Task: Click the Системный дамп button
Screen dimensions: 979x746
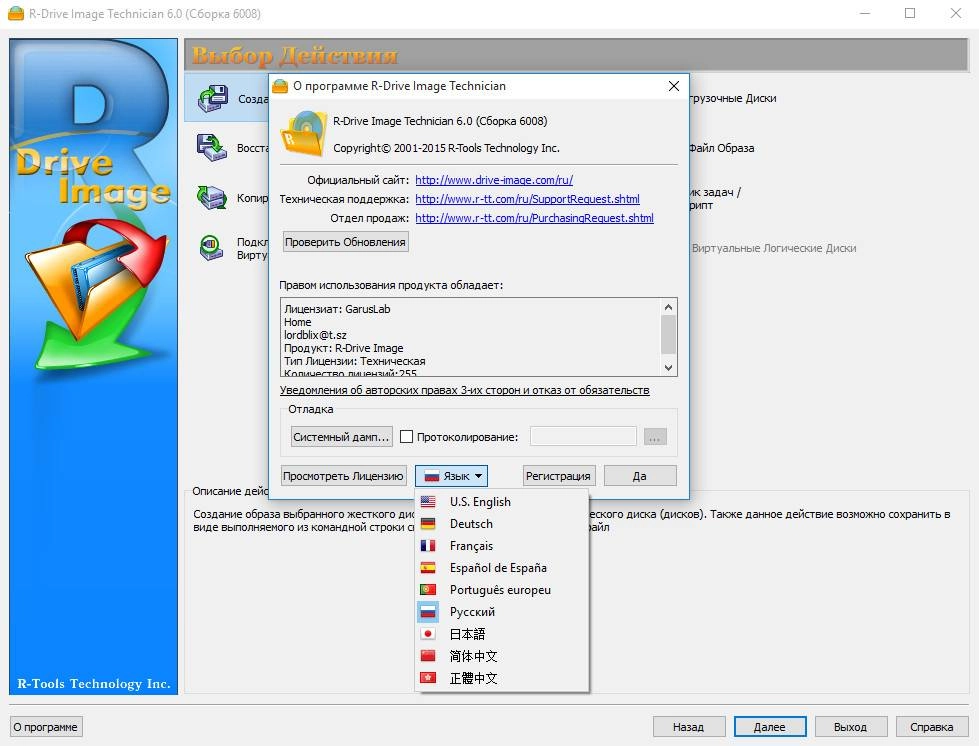Action: (x=342, y=437)
